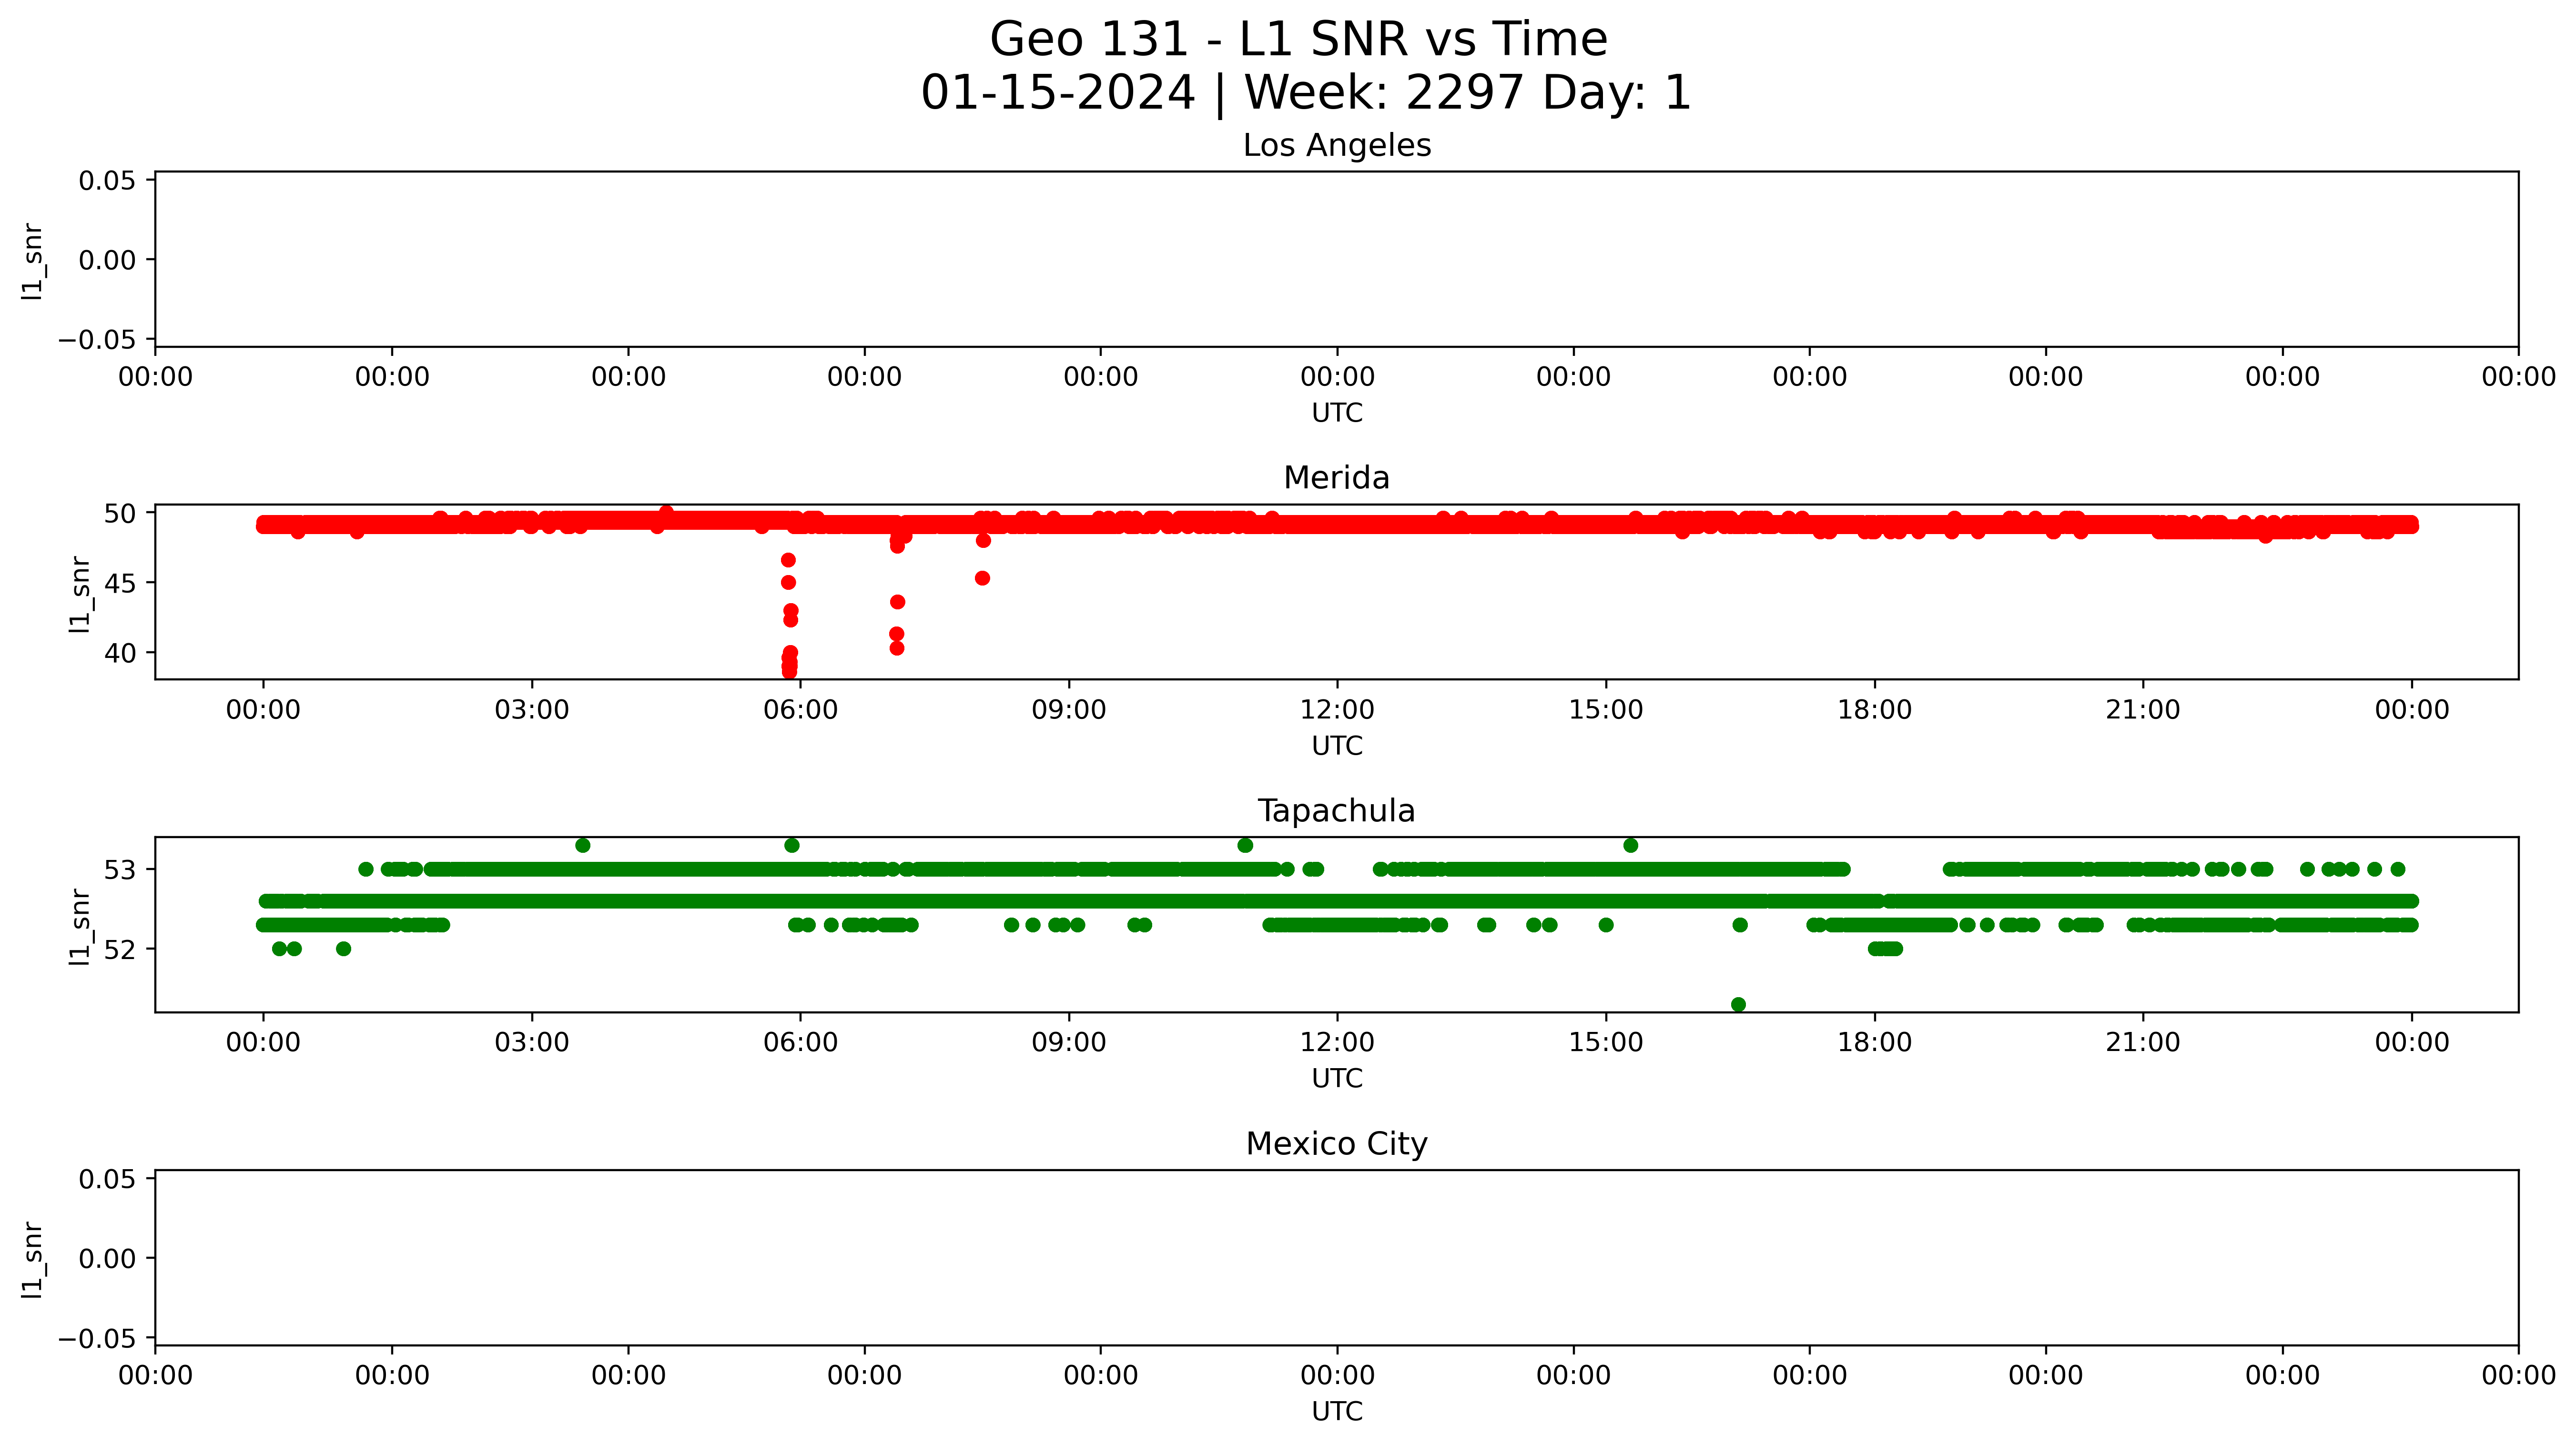Click the lowest green outlier dot in Tapachula plot
The width and height of the screenshot is (2576, 1445).
tap(1738, 1004)
